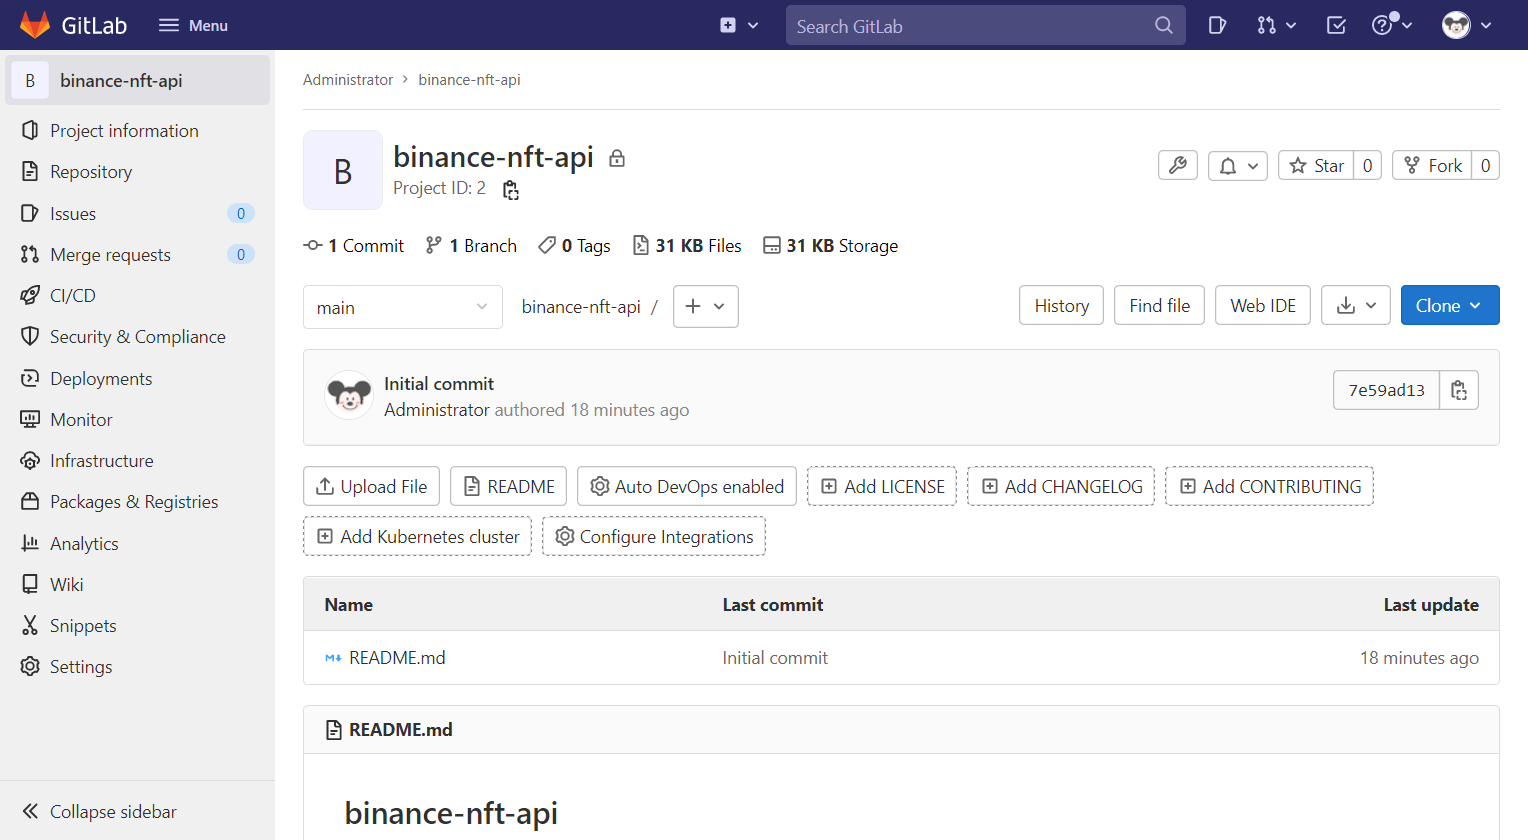Viewport: 1528px width, 840px height.
Task: Click the private lock icon
Action: [x=617, y=158]
